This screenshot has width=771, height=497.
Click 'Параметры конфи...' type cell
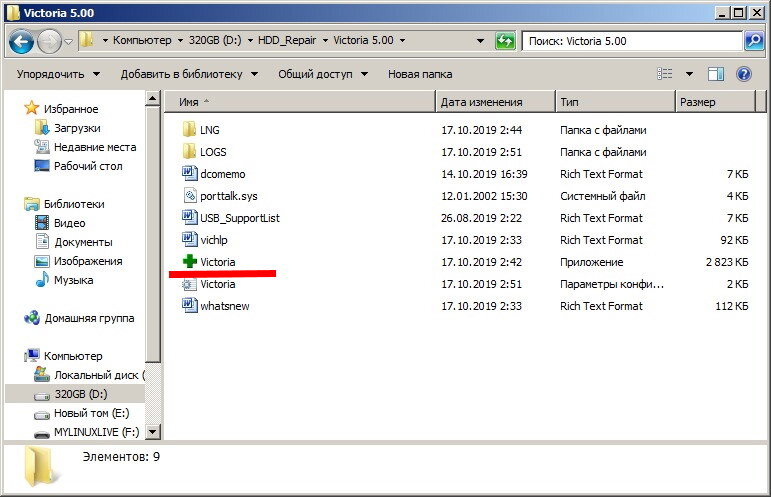point(612,284)
